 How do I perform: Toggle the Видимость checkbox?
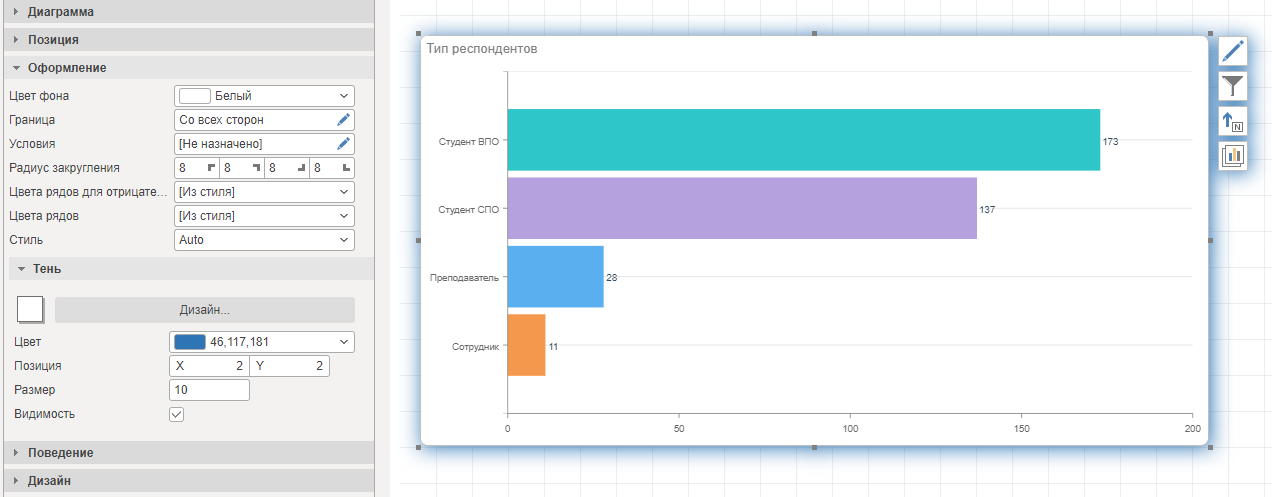click(177, 414)
